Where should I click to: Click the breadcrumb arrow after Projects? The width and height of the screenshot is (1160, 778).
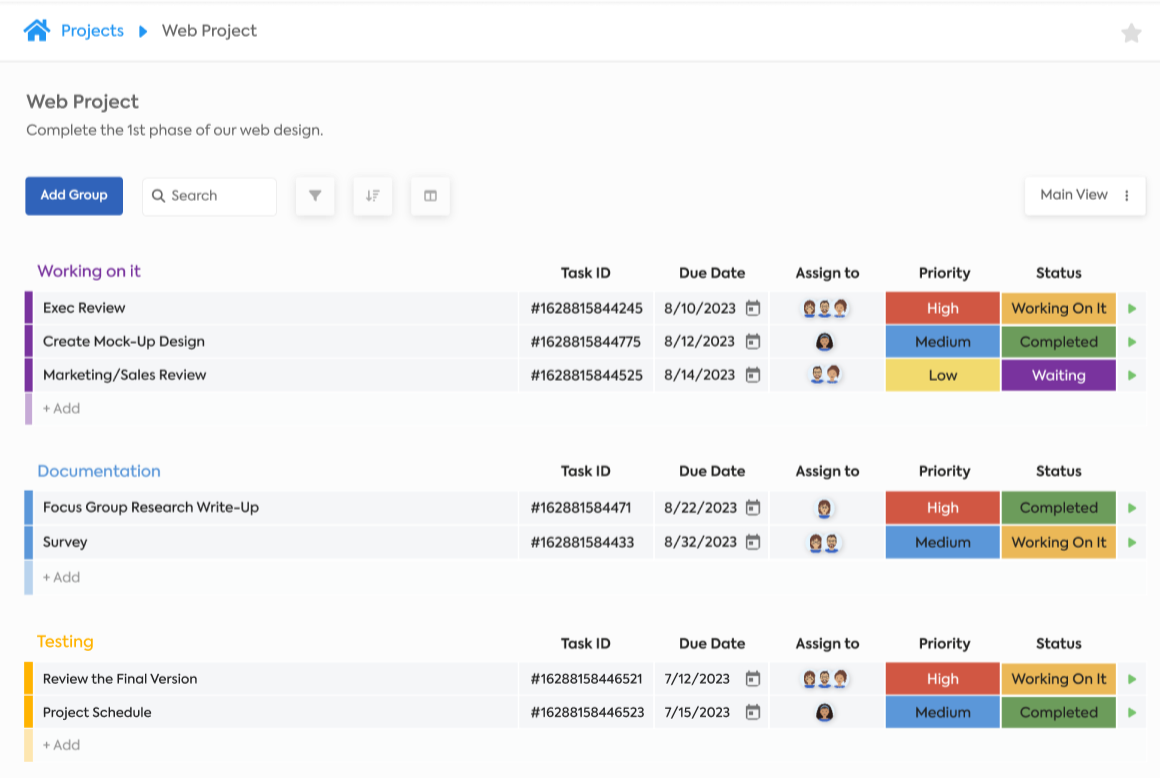point(143,31)
